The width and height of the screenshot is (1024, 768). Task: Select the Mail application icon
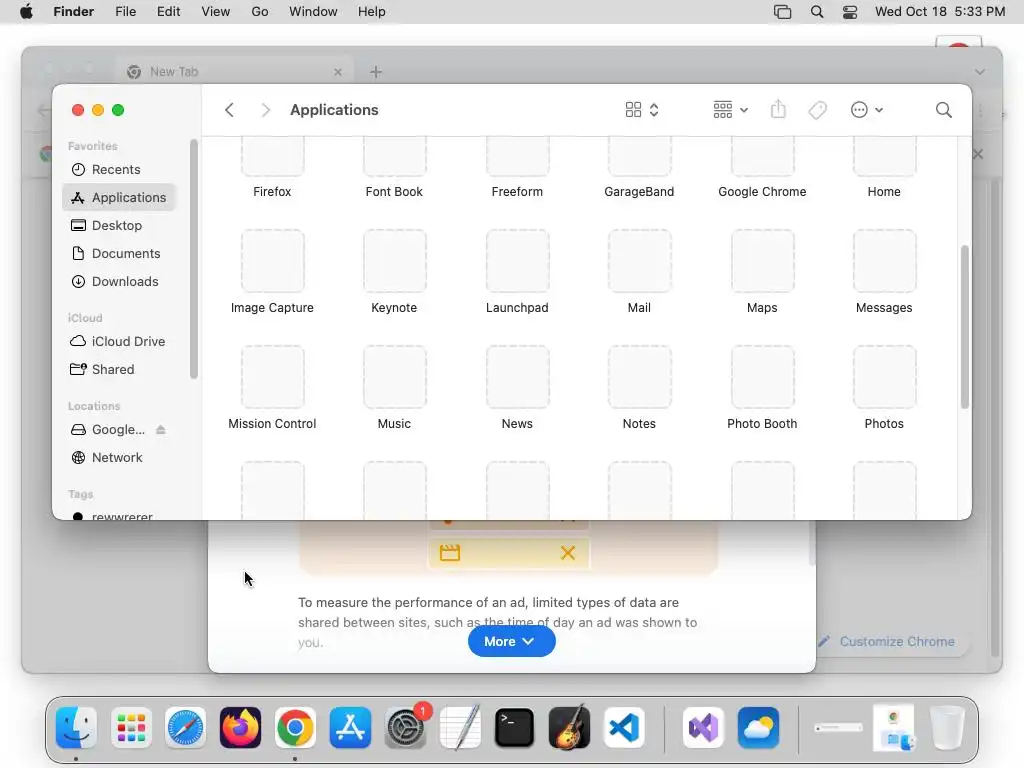[x=639, y=261]
